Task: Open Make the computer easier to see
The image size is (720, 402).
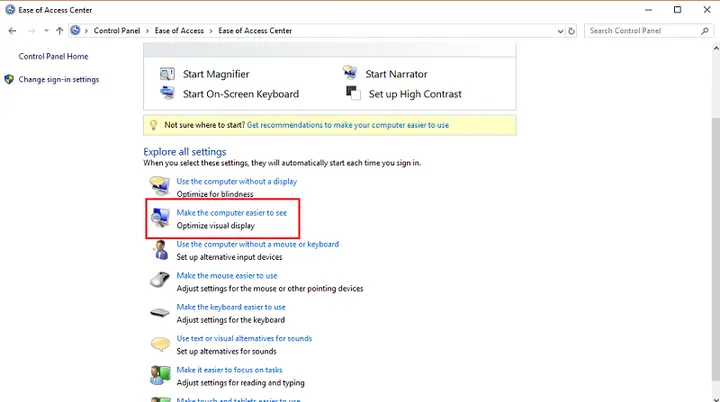Action: (x=232, y=213)
